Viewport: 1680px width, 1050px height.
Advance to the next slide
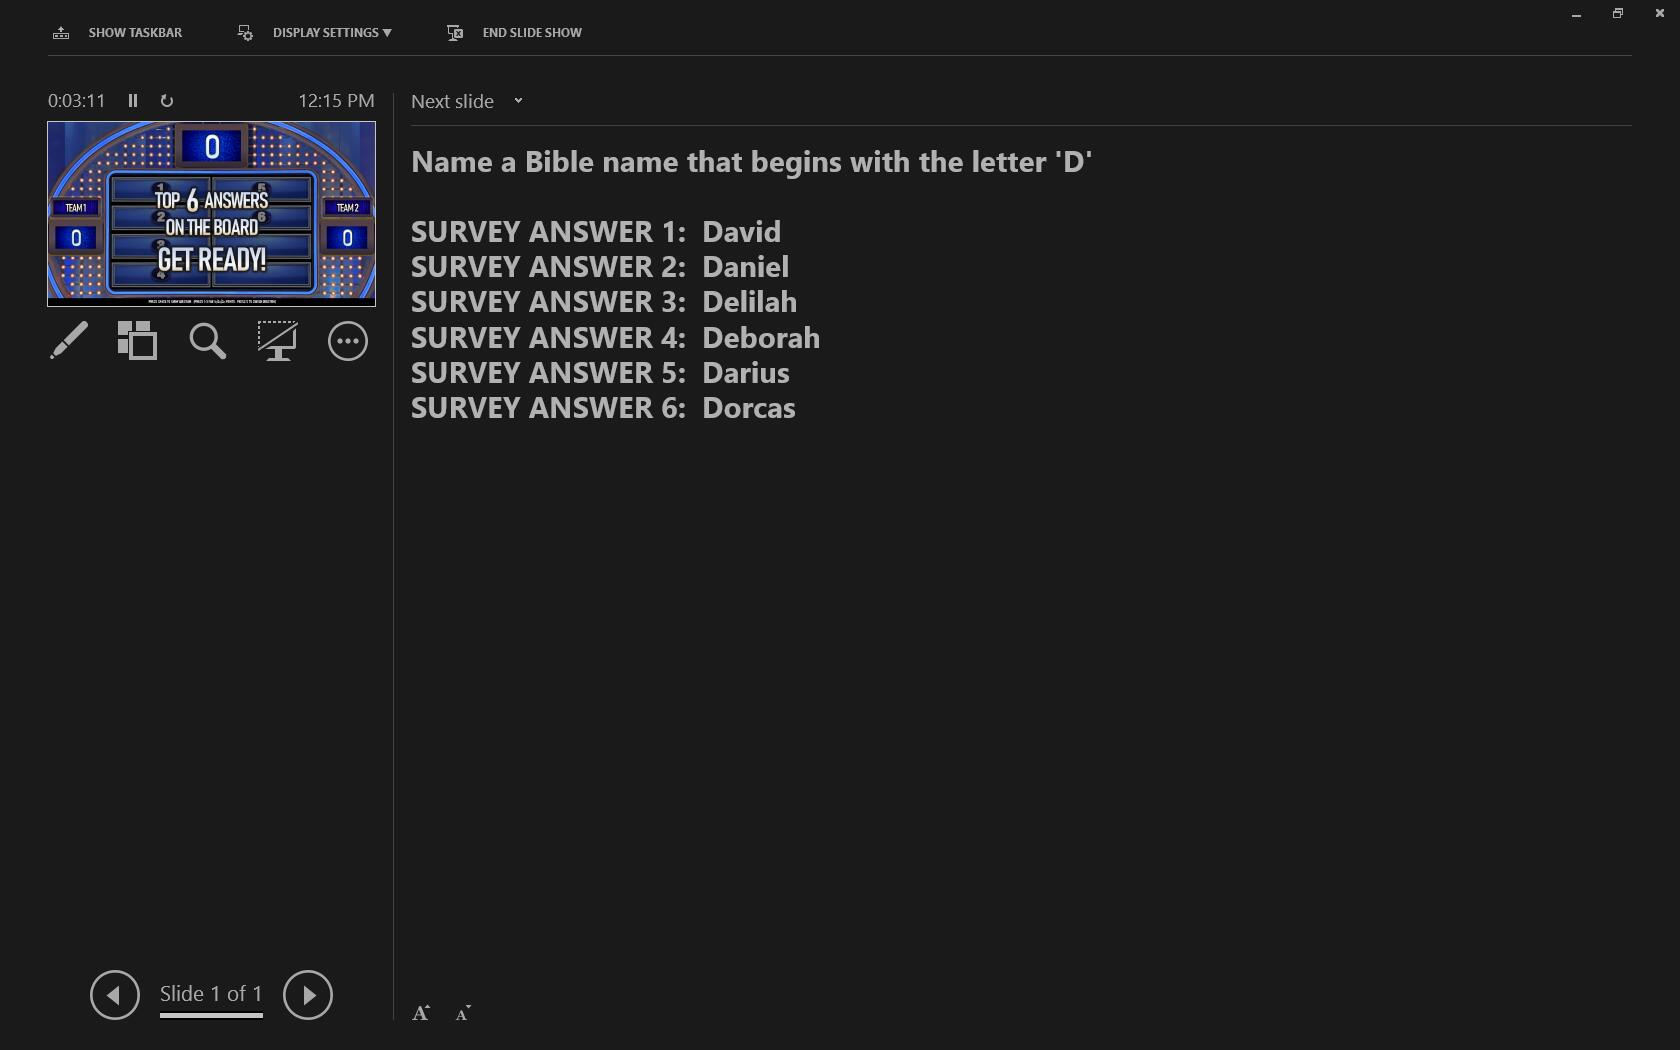(x=308, y=995)
